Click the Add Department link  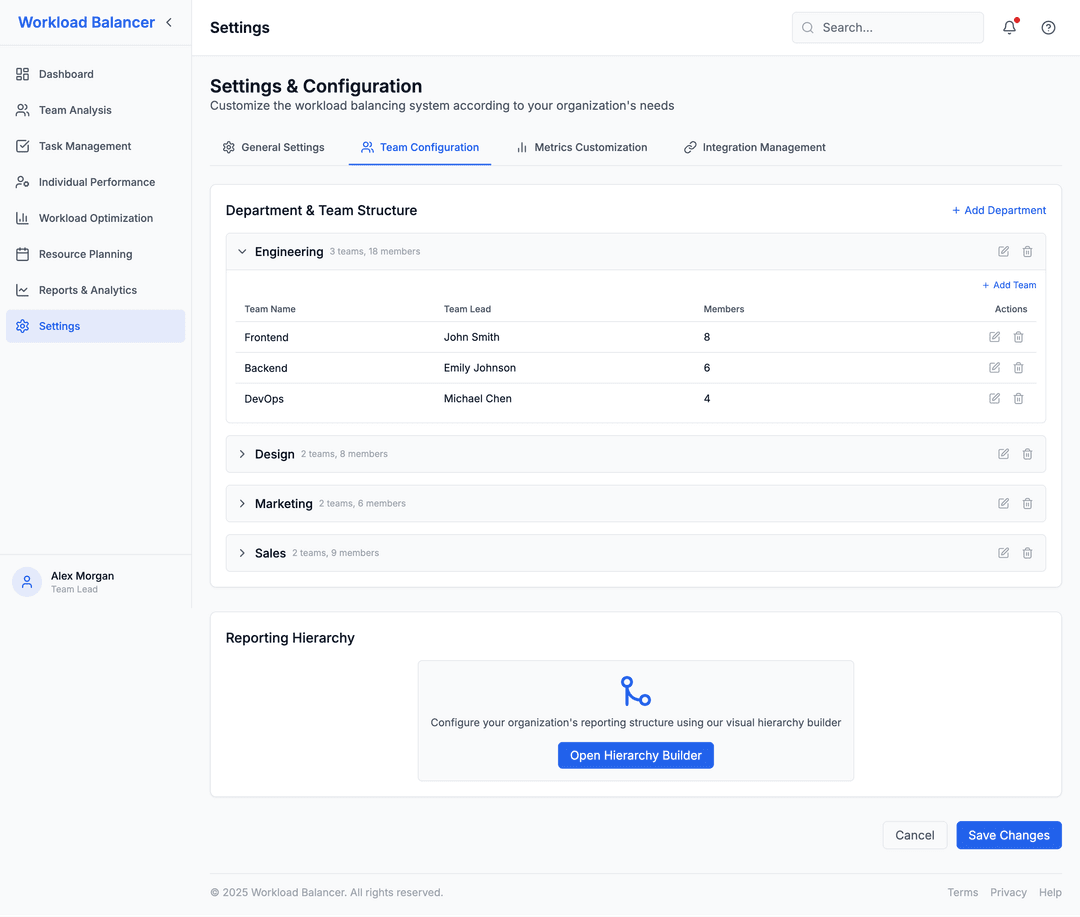tap(998, 210)
